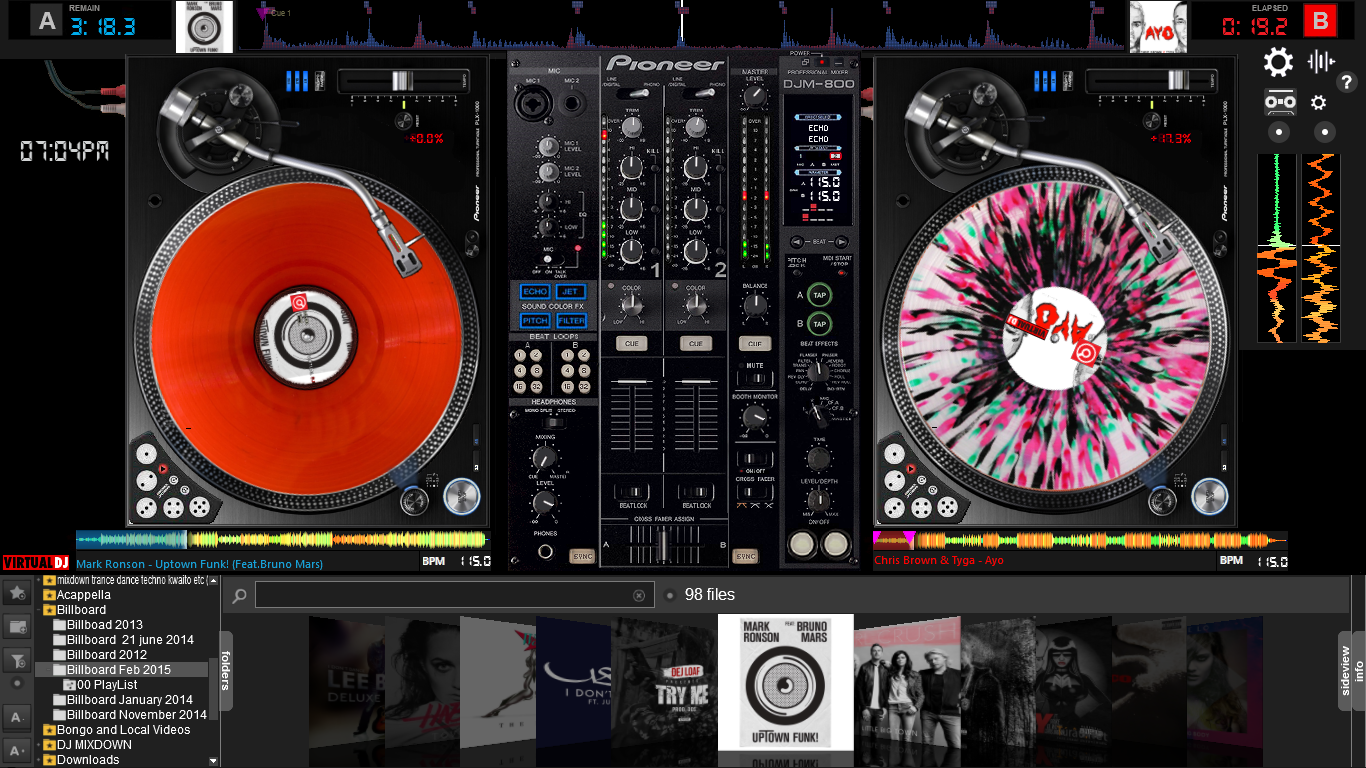This screenshot has height=768, width=1366.
Task: Enable the JET sound color effect
Action: (x=571, y=291)
